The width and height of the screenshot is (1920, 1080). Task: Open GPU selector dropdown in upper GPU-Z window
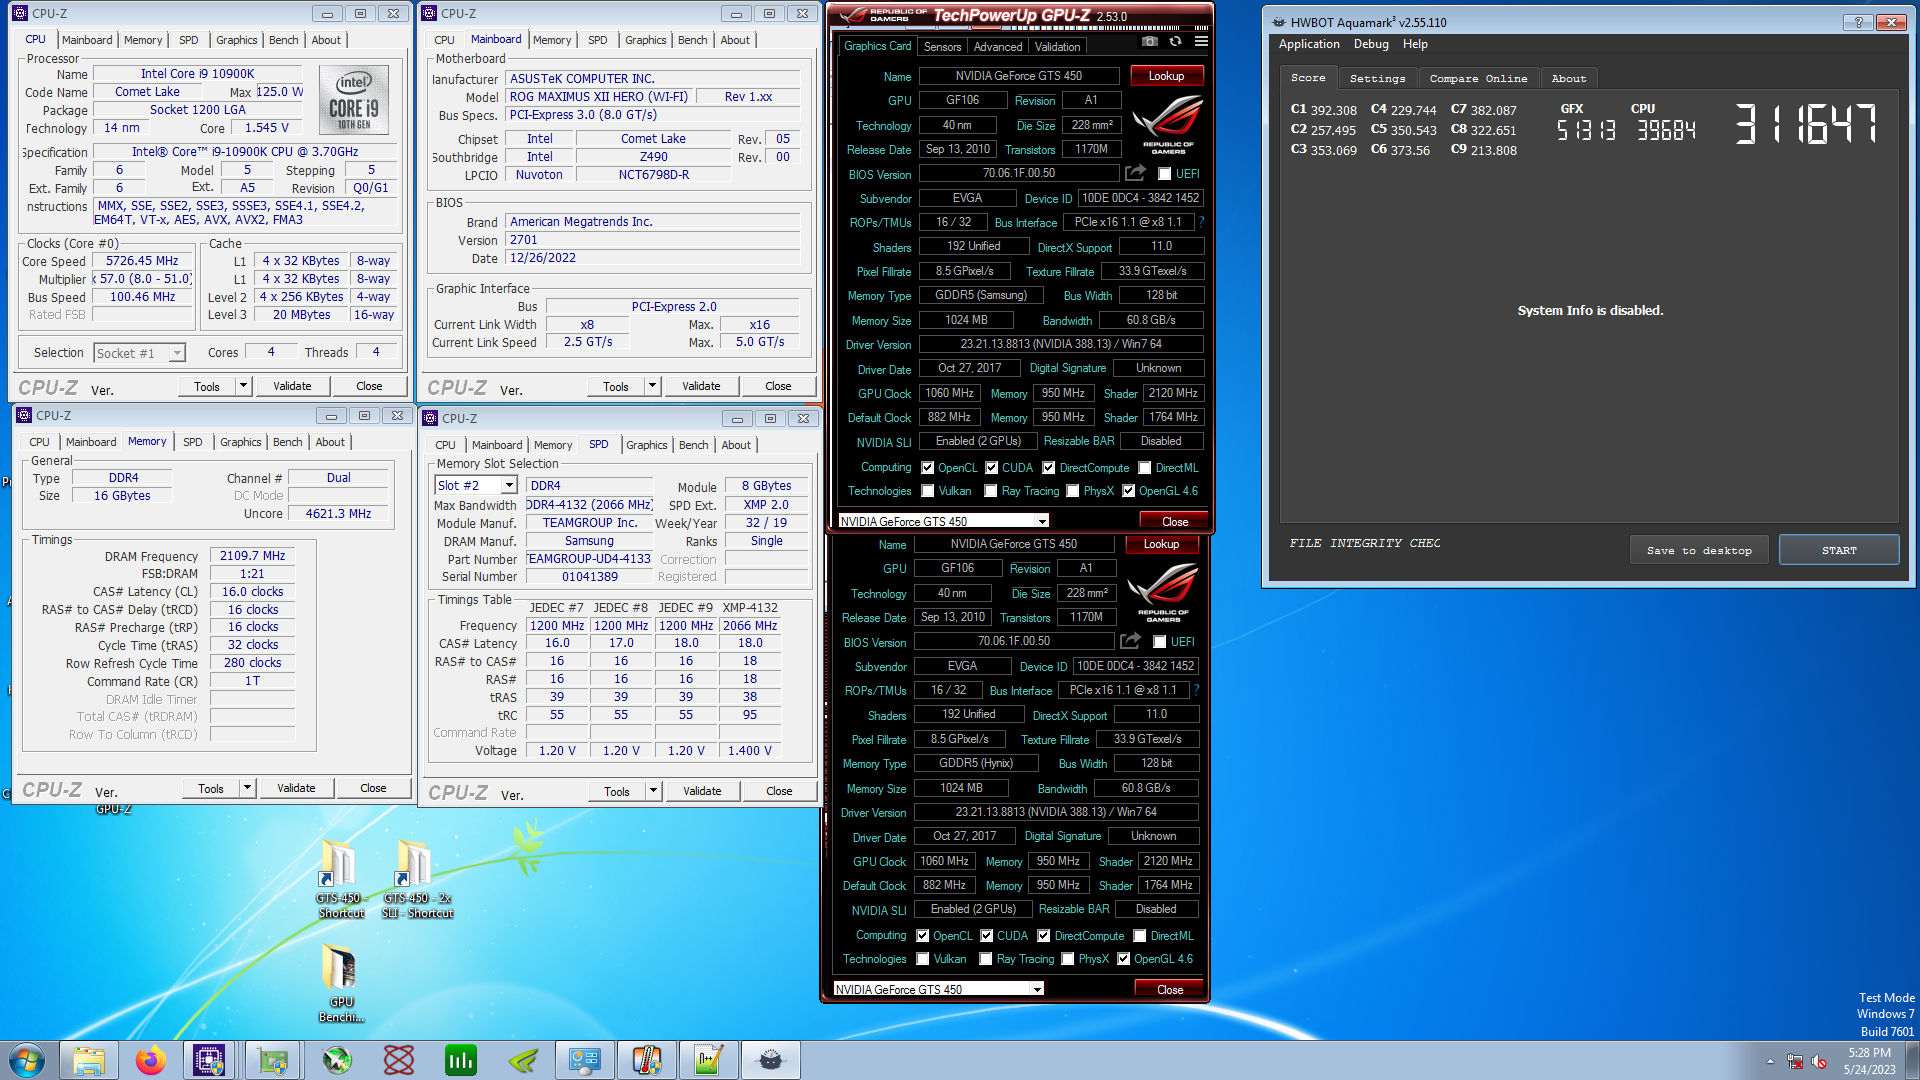click(1041, 521)
